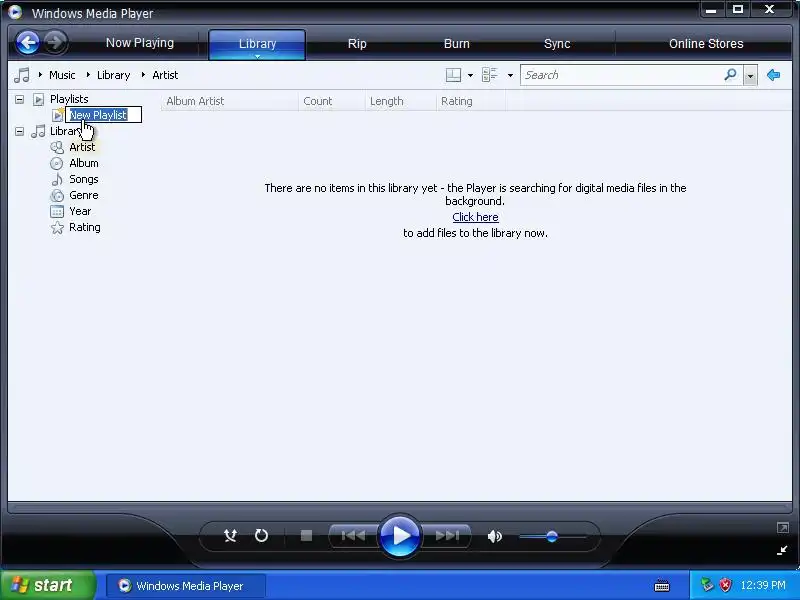
Task: Mute the volume speaker icon
Action: click(x=494, y=536)
